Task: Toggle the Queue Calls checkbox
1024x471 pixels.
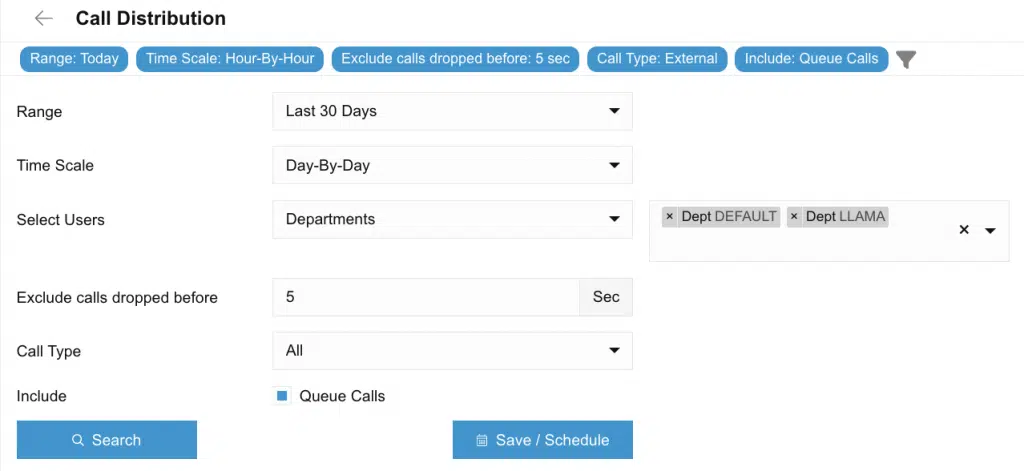Action: [282, 396]
